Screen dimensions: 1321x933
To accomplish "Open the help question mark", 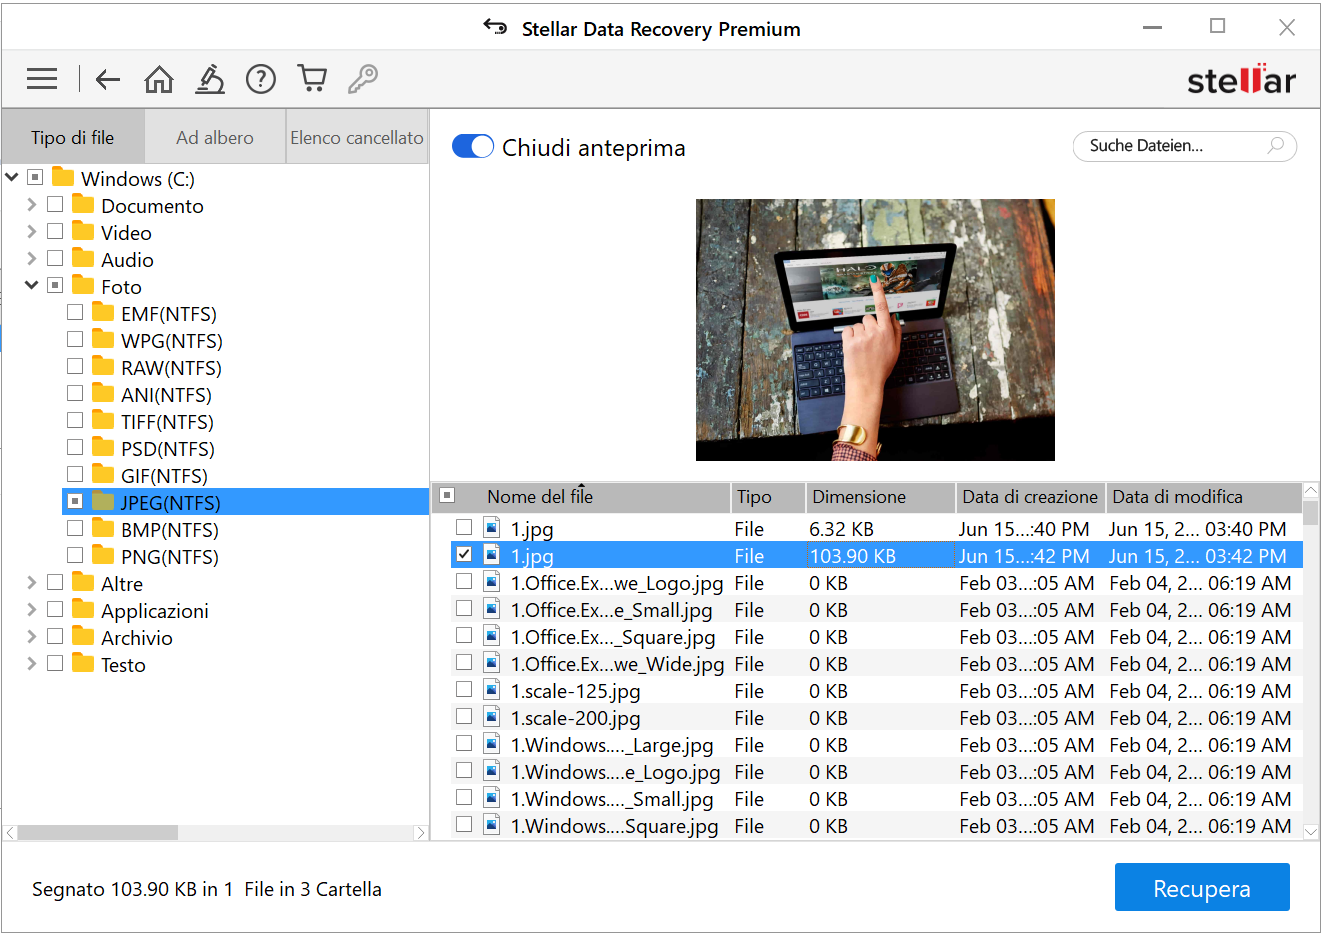I will 261,79.
